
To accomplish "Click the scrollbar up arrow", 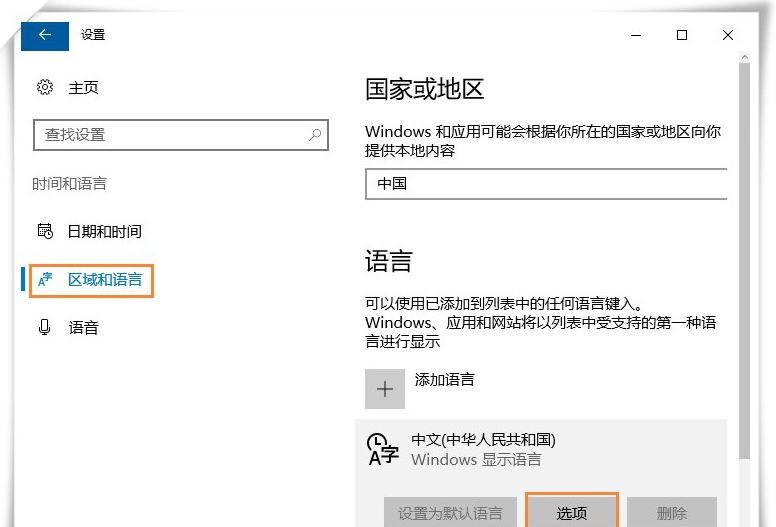I will pyautogui.click(x=744, y=57).
